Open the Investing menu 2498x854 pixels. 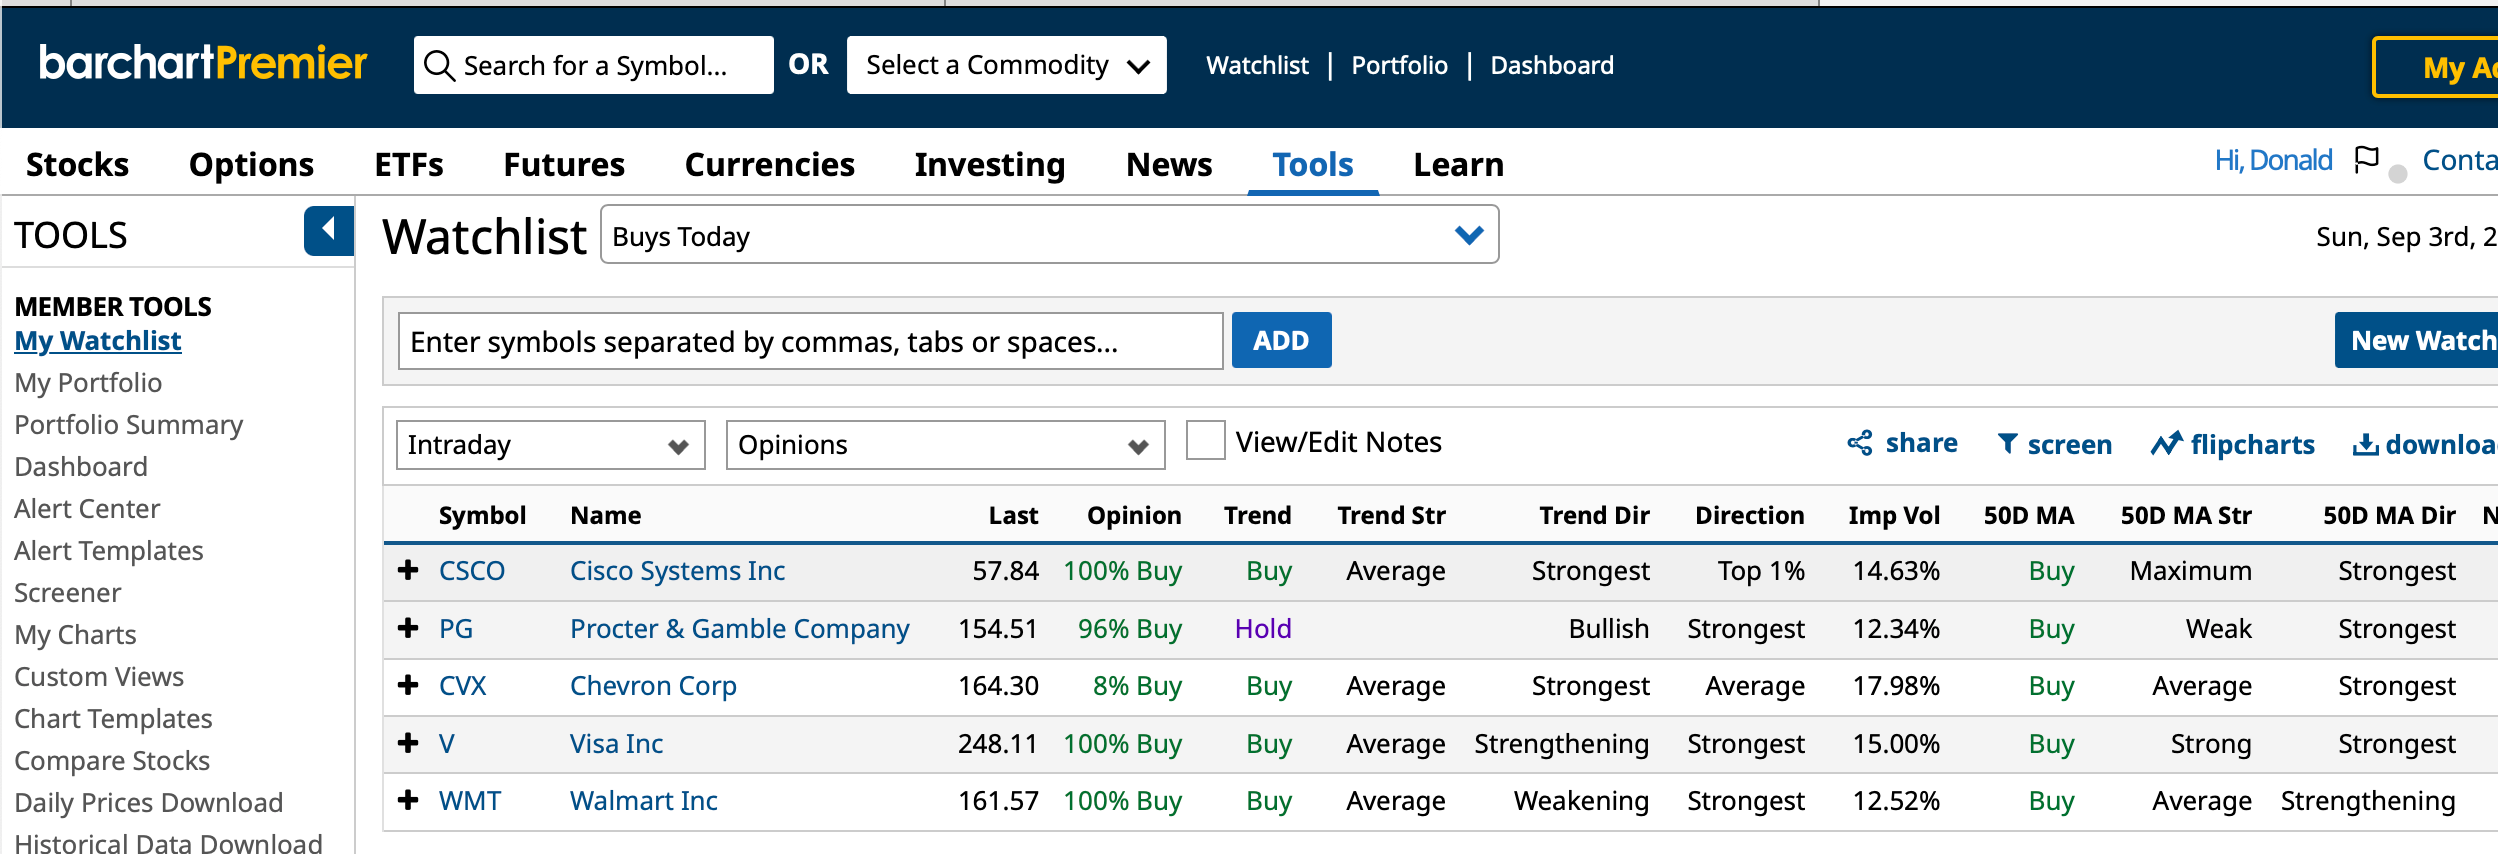989,164
